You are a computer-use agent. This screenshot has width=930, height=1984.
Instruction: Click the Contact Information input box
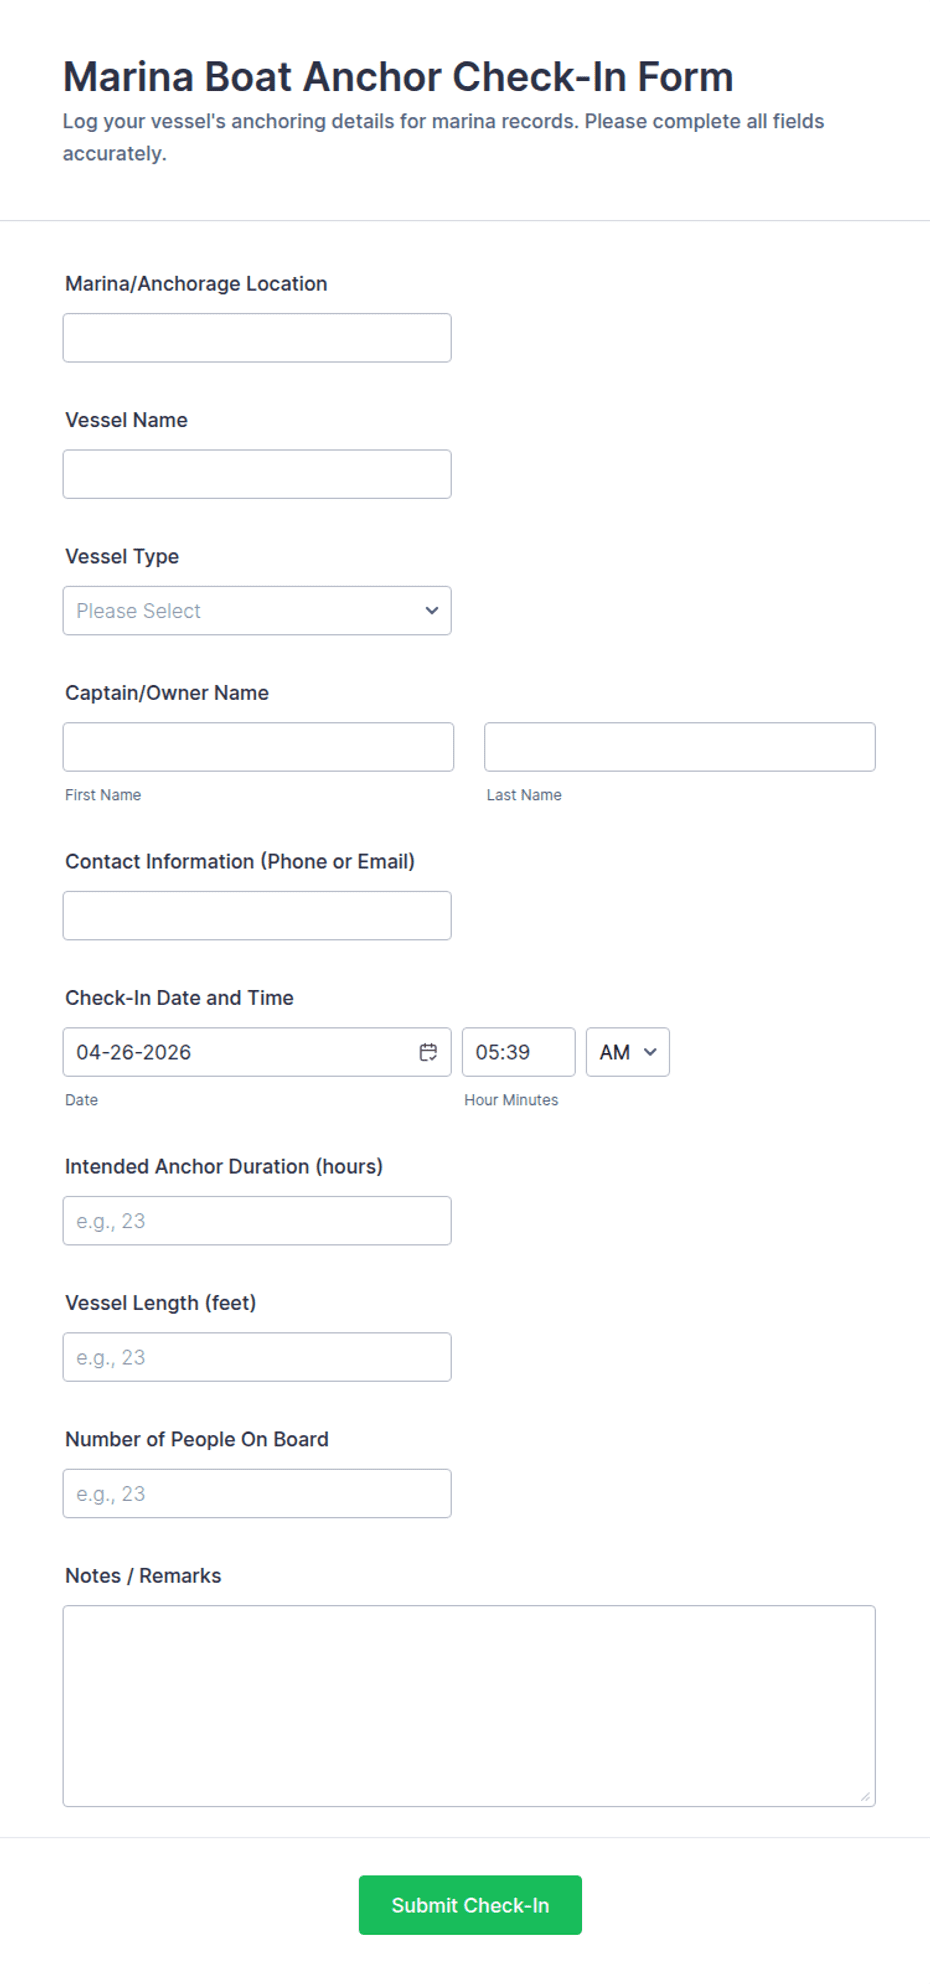256,916
